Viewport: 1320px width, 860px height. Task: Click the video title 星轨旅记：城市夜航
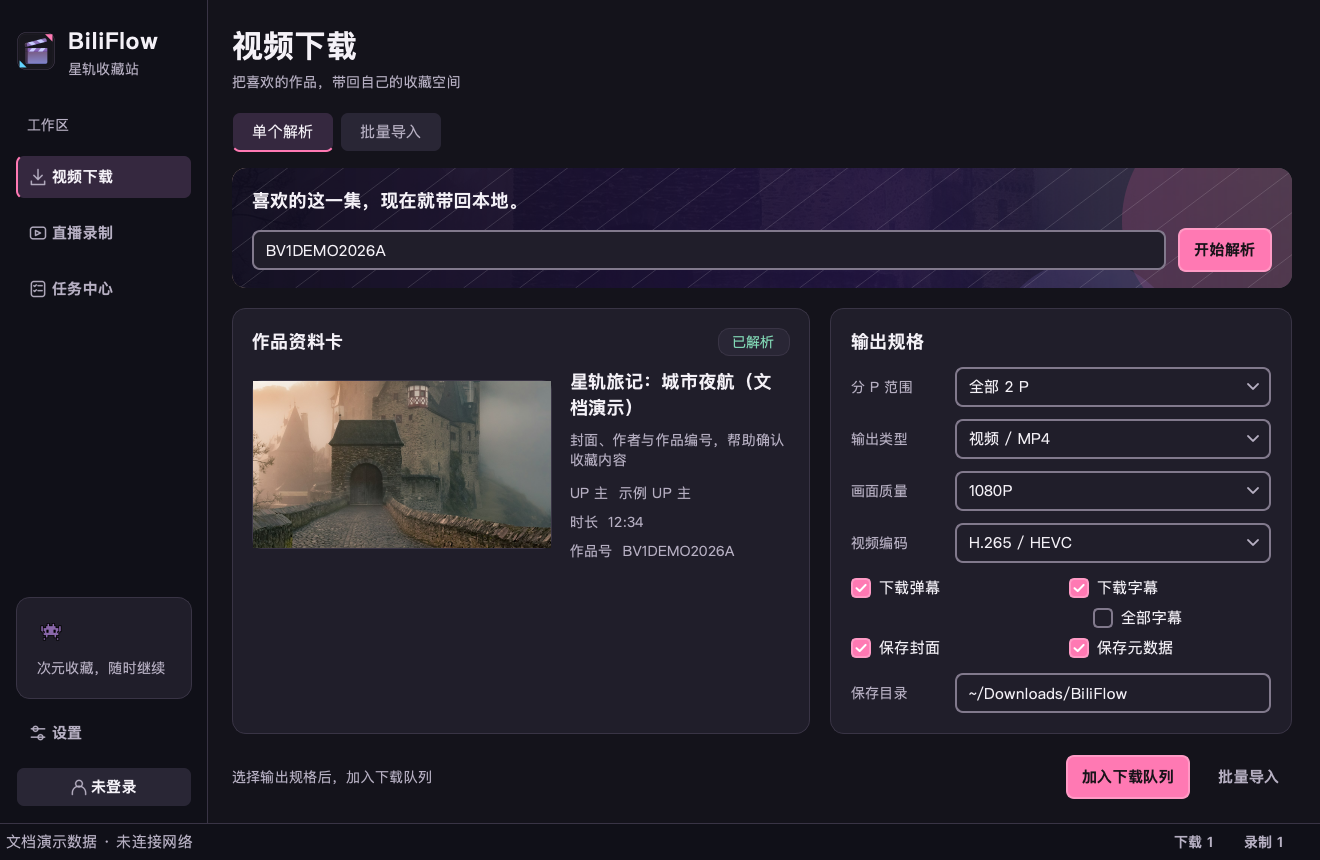pos(671,395)
